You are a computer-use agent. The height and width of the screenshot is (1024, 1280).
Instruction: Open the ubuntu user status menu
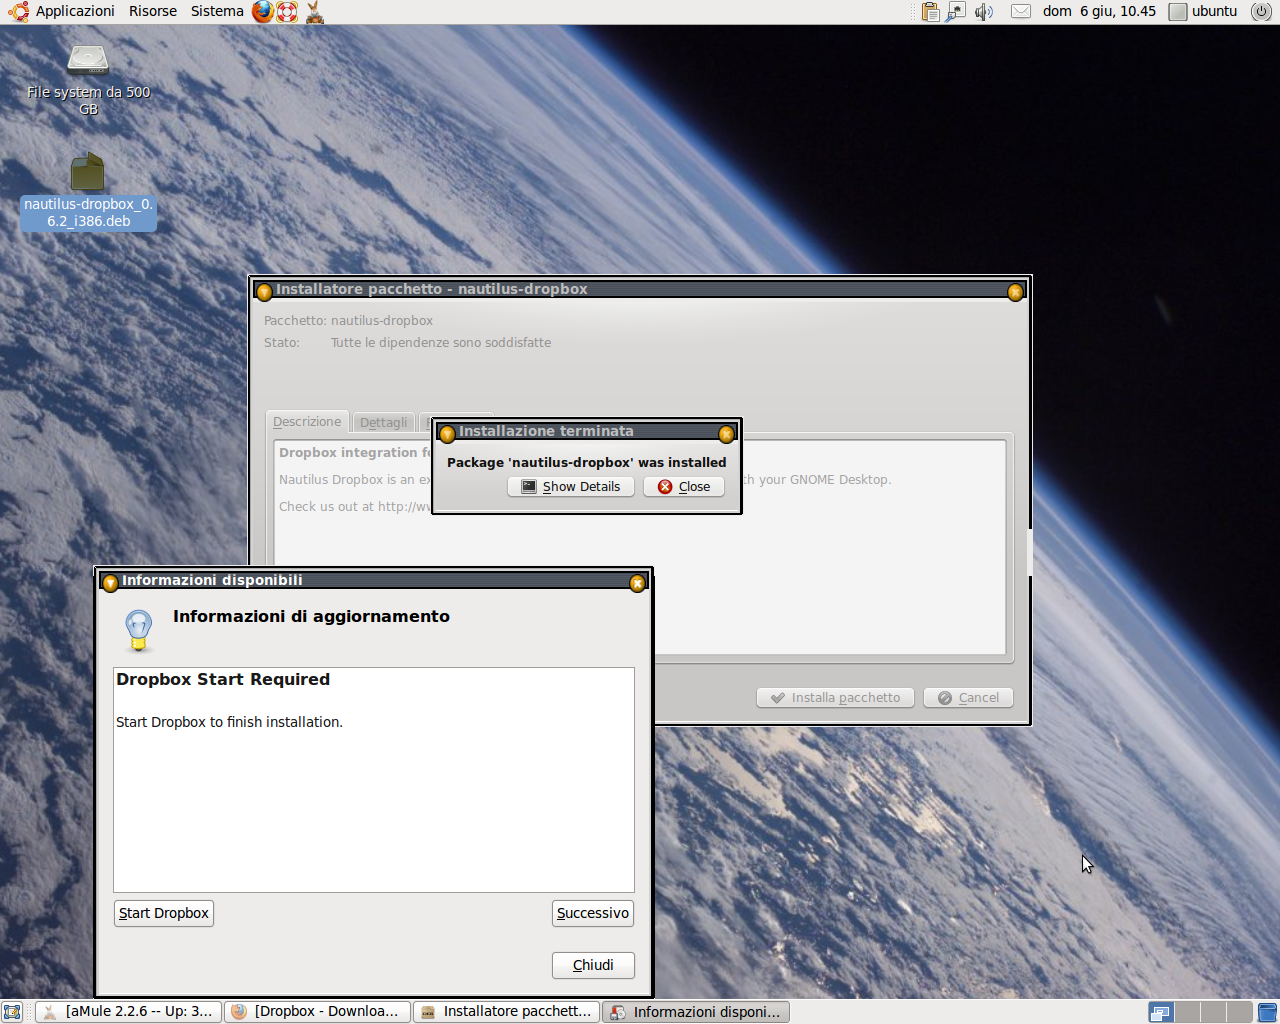1204,12
